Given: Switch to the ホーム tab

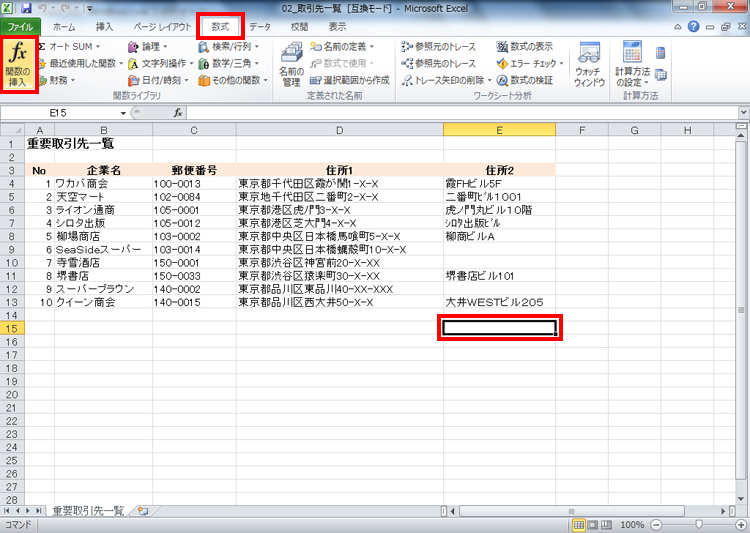Looking at the screenshot, I should point(64,27).
